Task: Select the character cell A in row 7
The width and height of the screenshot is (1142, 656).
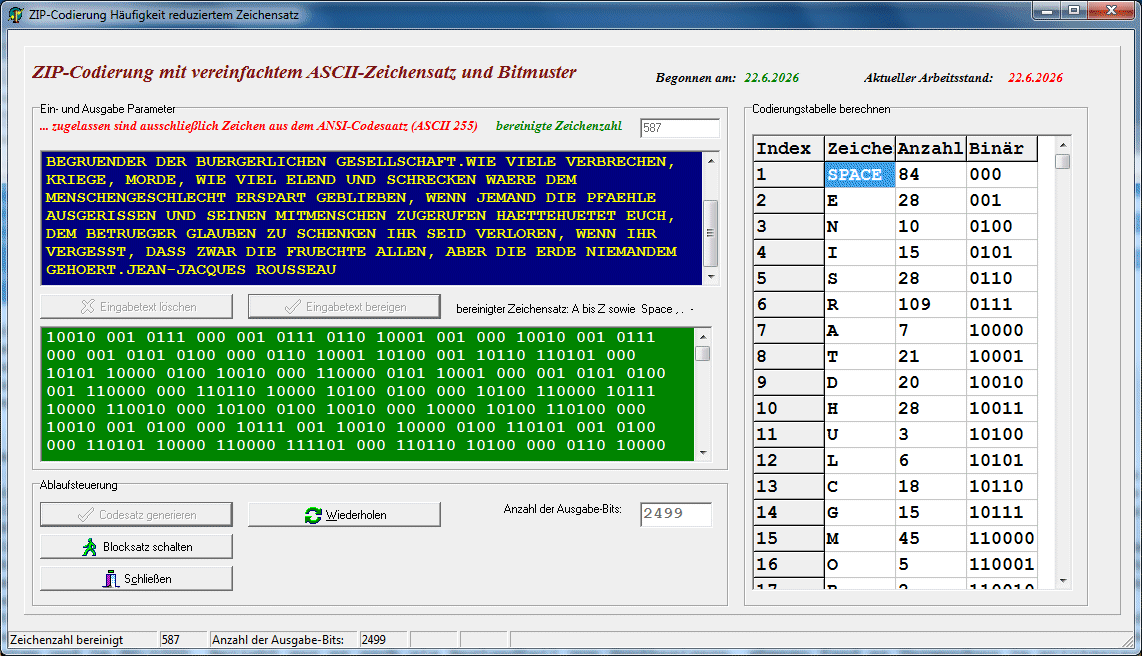Action: [x=859, y=331]
